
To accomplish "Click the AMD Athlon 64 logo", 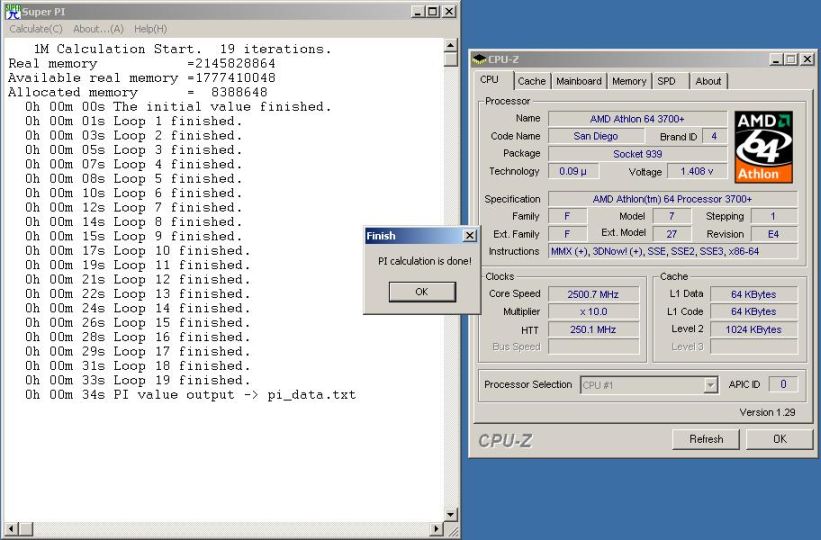I will (x=763, y=146).
